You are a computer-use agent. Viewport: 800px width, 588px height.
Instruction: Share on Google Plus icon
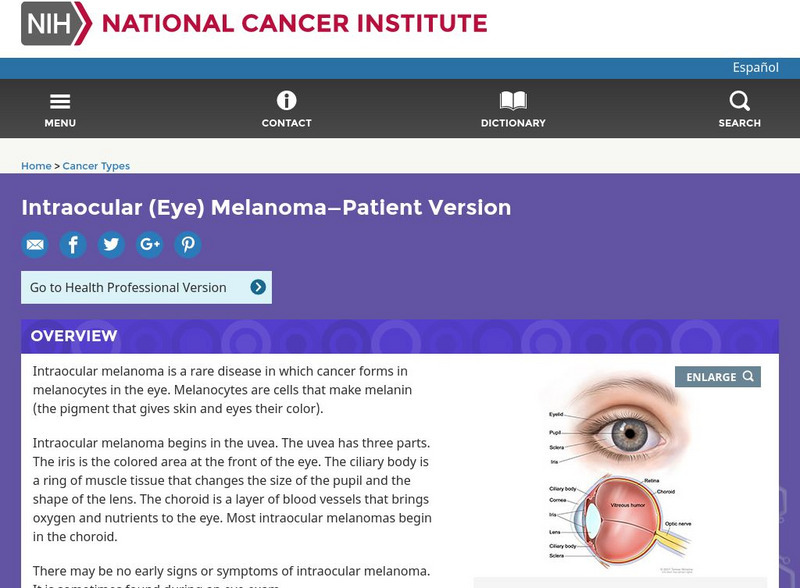pos(150,244)
